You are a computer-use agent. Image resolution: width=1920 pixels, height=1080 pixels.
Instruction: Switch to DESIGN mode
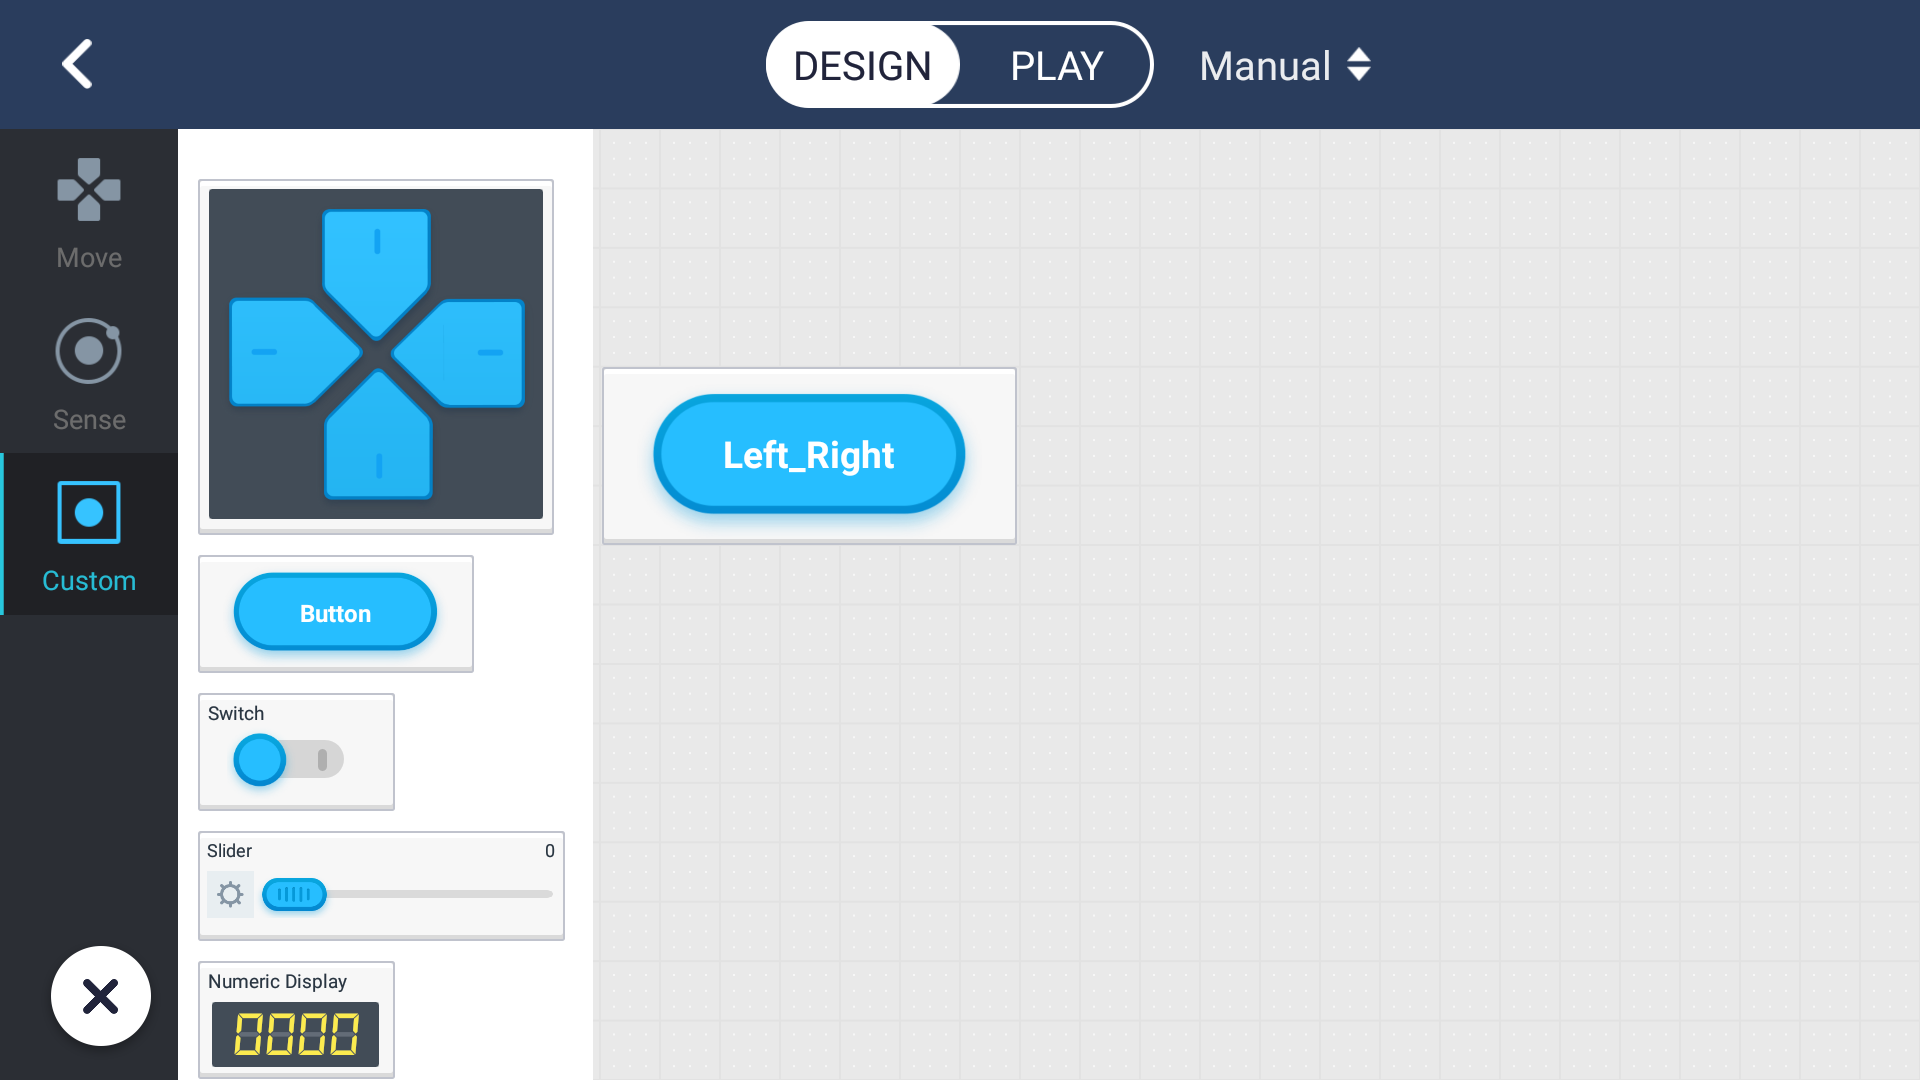click(x=862, y=65)
